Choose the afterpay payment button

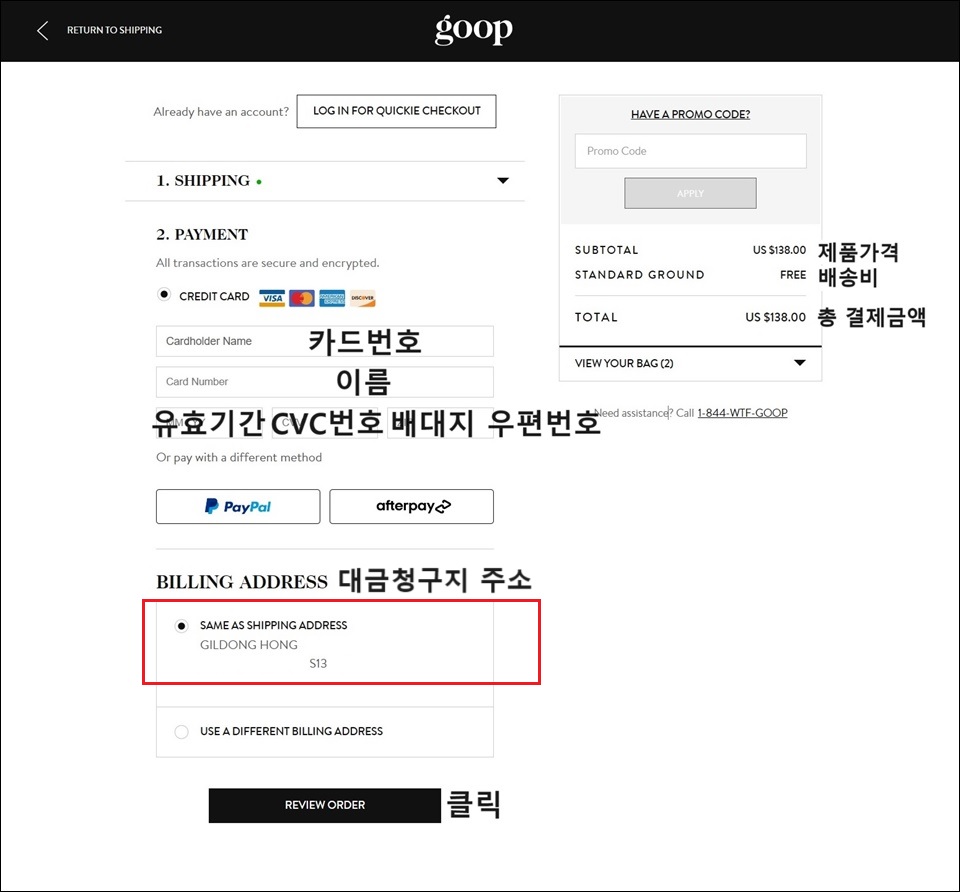411,506
